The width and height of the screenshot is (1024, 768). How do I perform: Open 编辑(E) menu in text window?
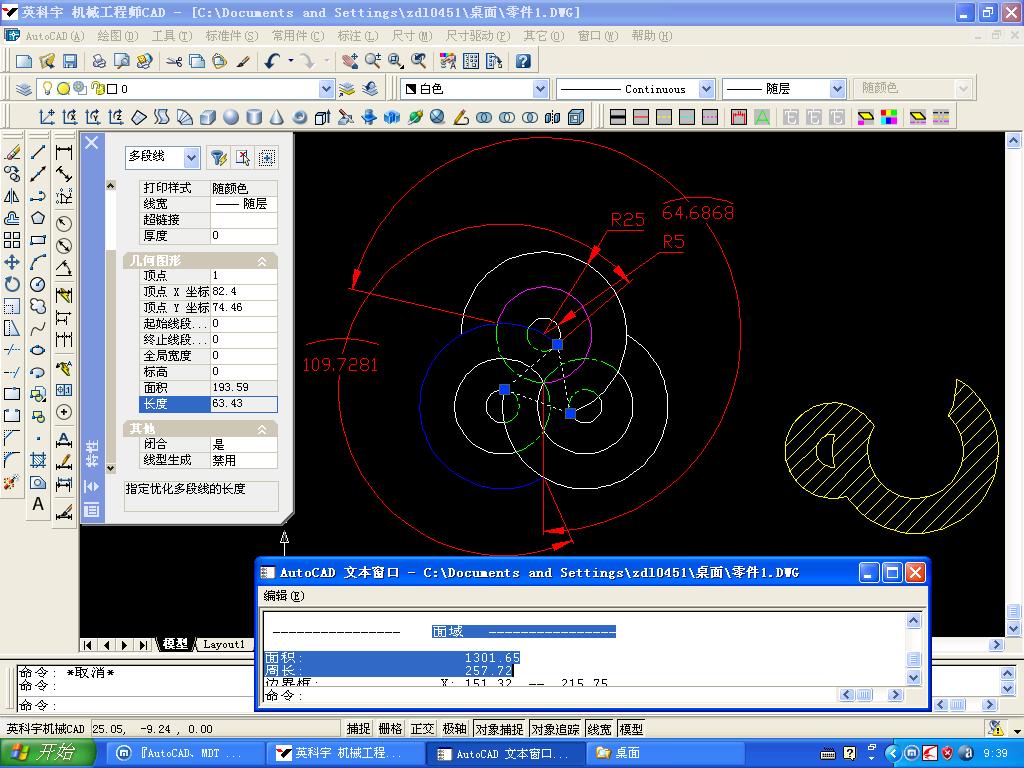283,596
